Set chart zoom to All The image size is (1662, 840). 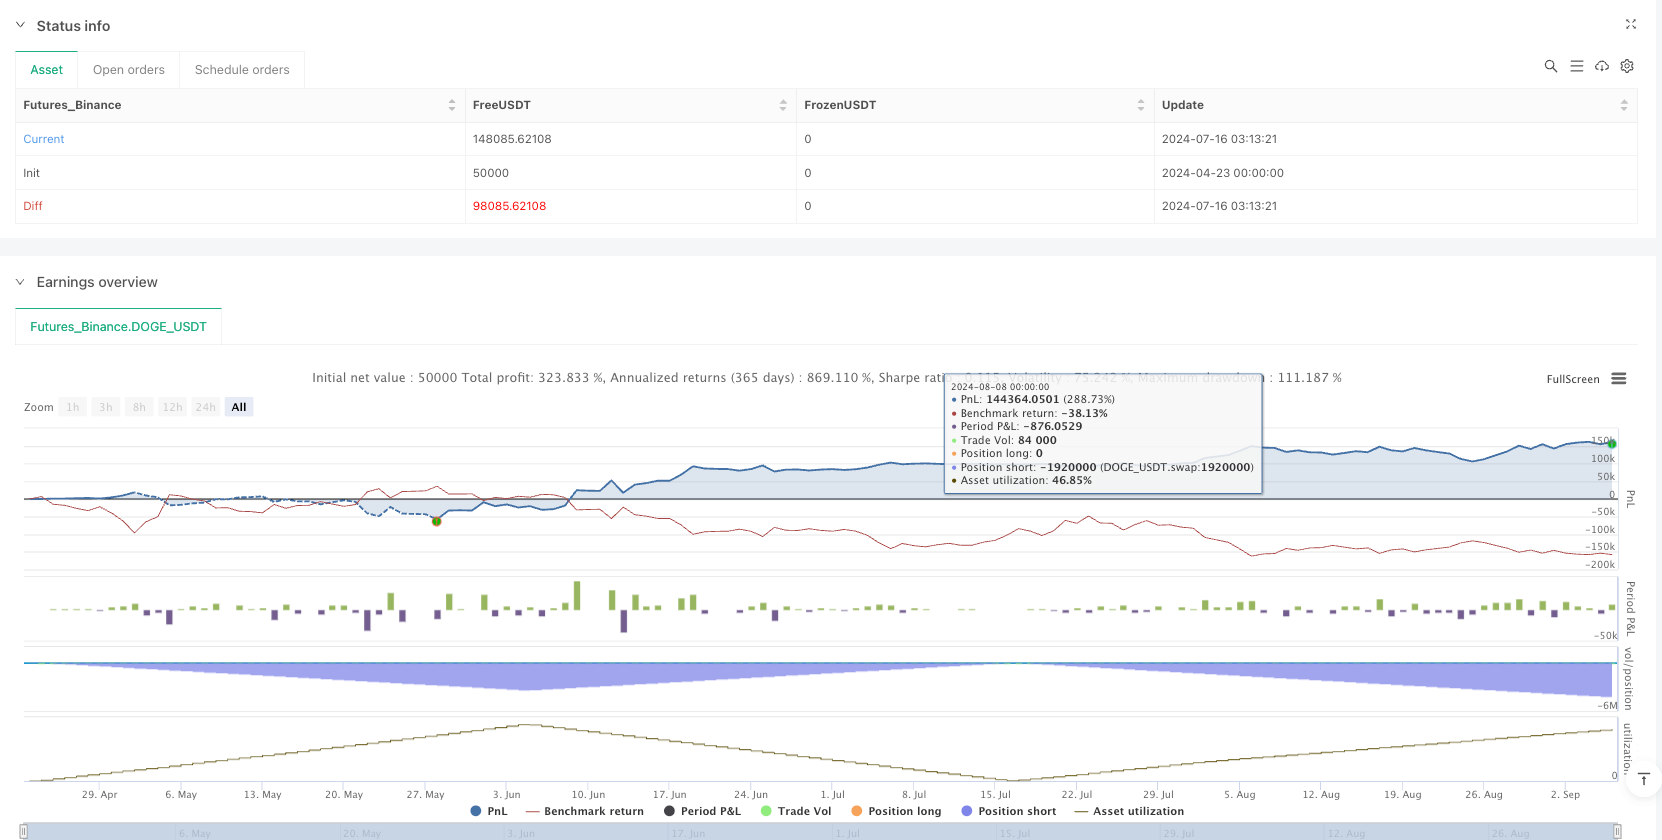tap(239, 407)
